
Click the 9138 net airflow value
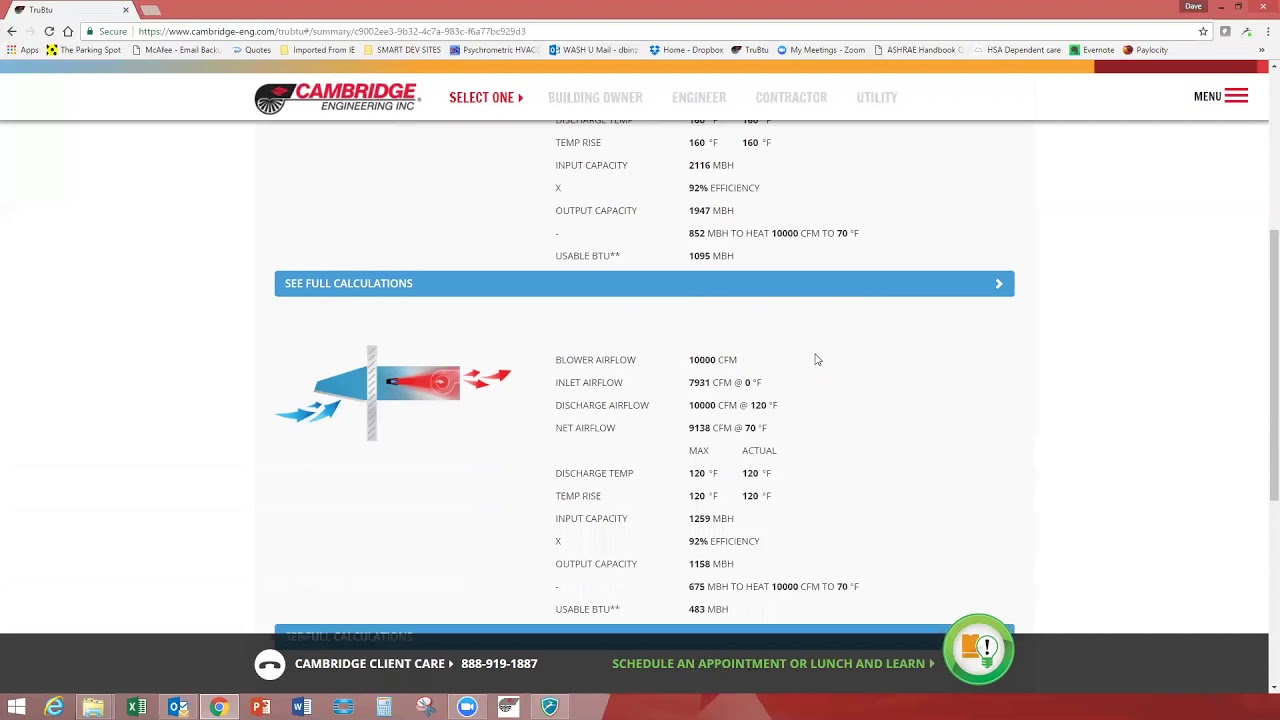pos(699,428)
